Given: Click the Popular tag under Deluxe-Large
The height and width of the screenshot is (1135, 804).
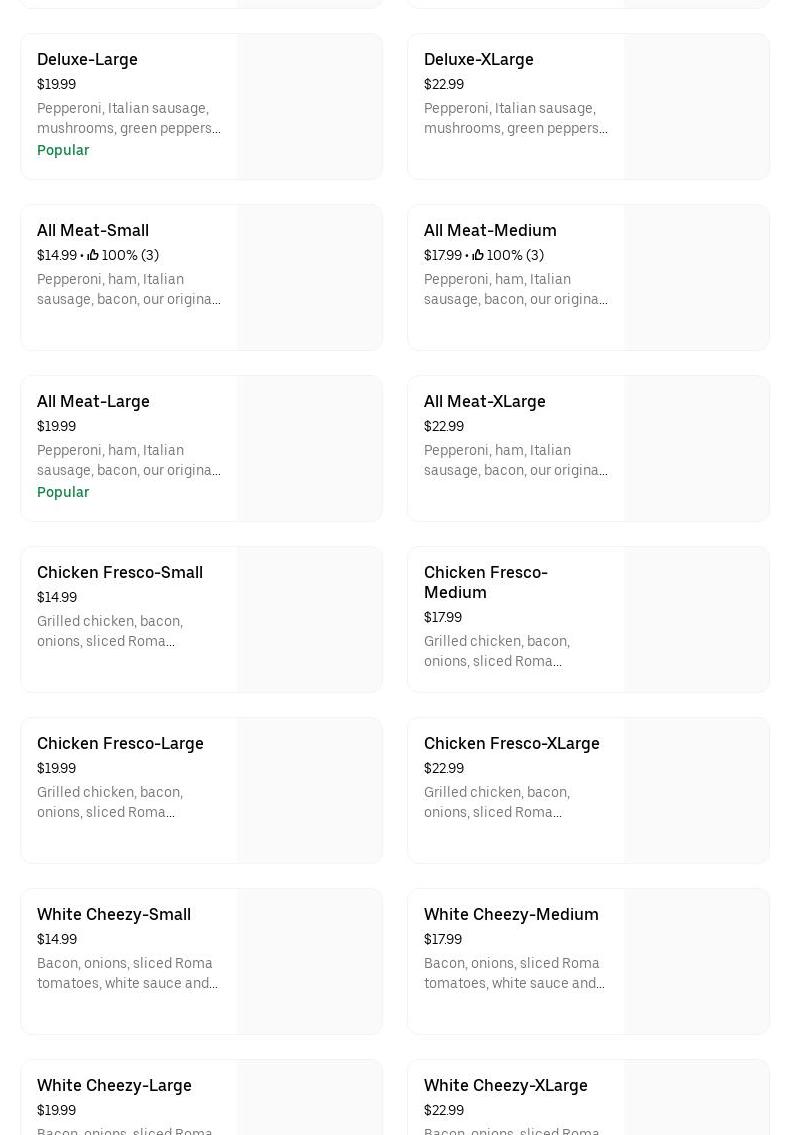Looking at the screenshot, I should (x=63, y=151).
